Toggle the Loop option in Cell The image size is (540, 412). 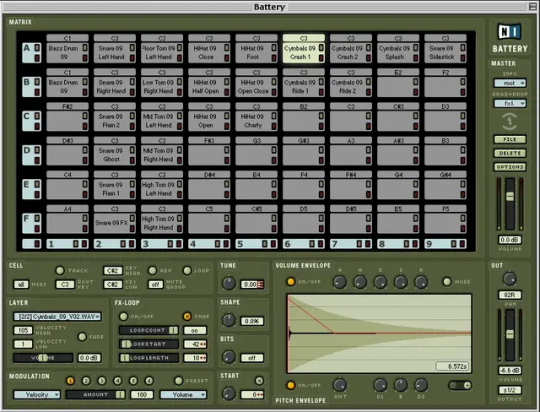tap(187, 270)
